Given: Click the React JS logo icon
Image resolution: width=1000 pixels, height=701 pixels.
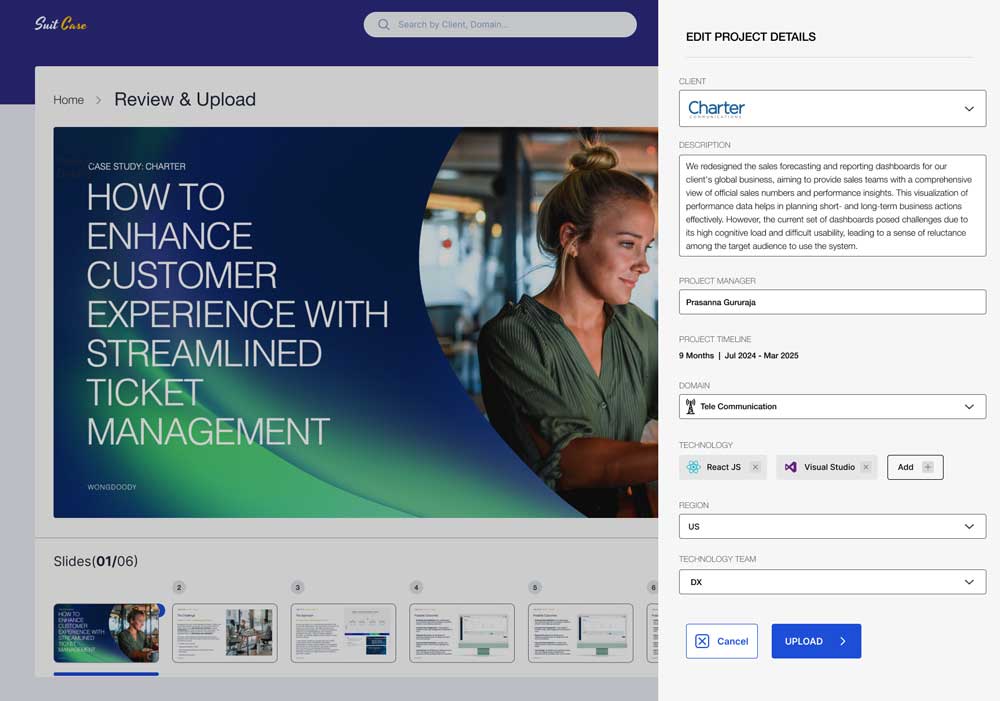Looking at the screenshot, I should [693, 467].
